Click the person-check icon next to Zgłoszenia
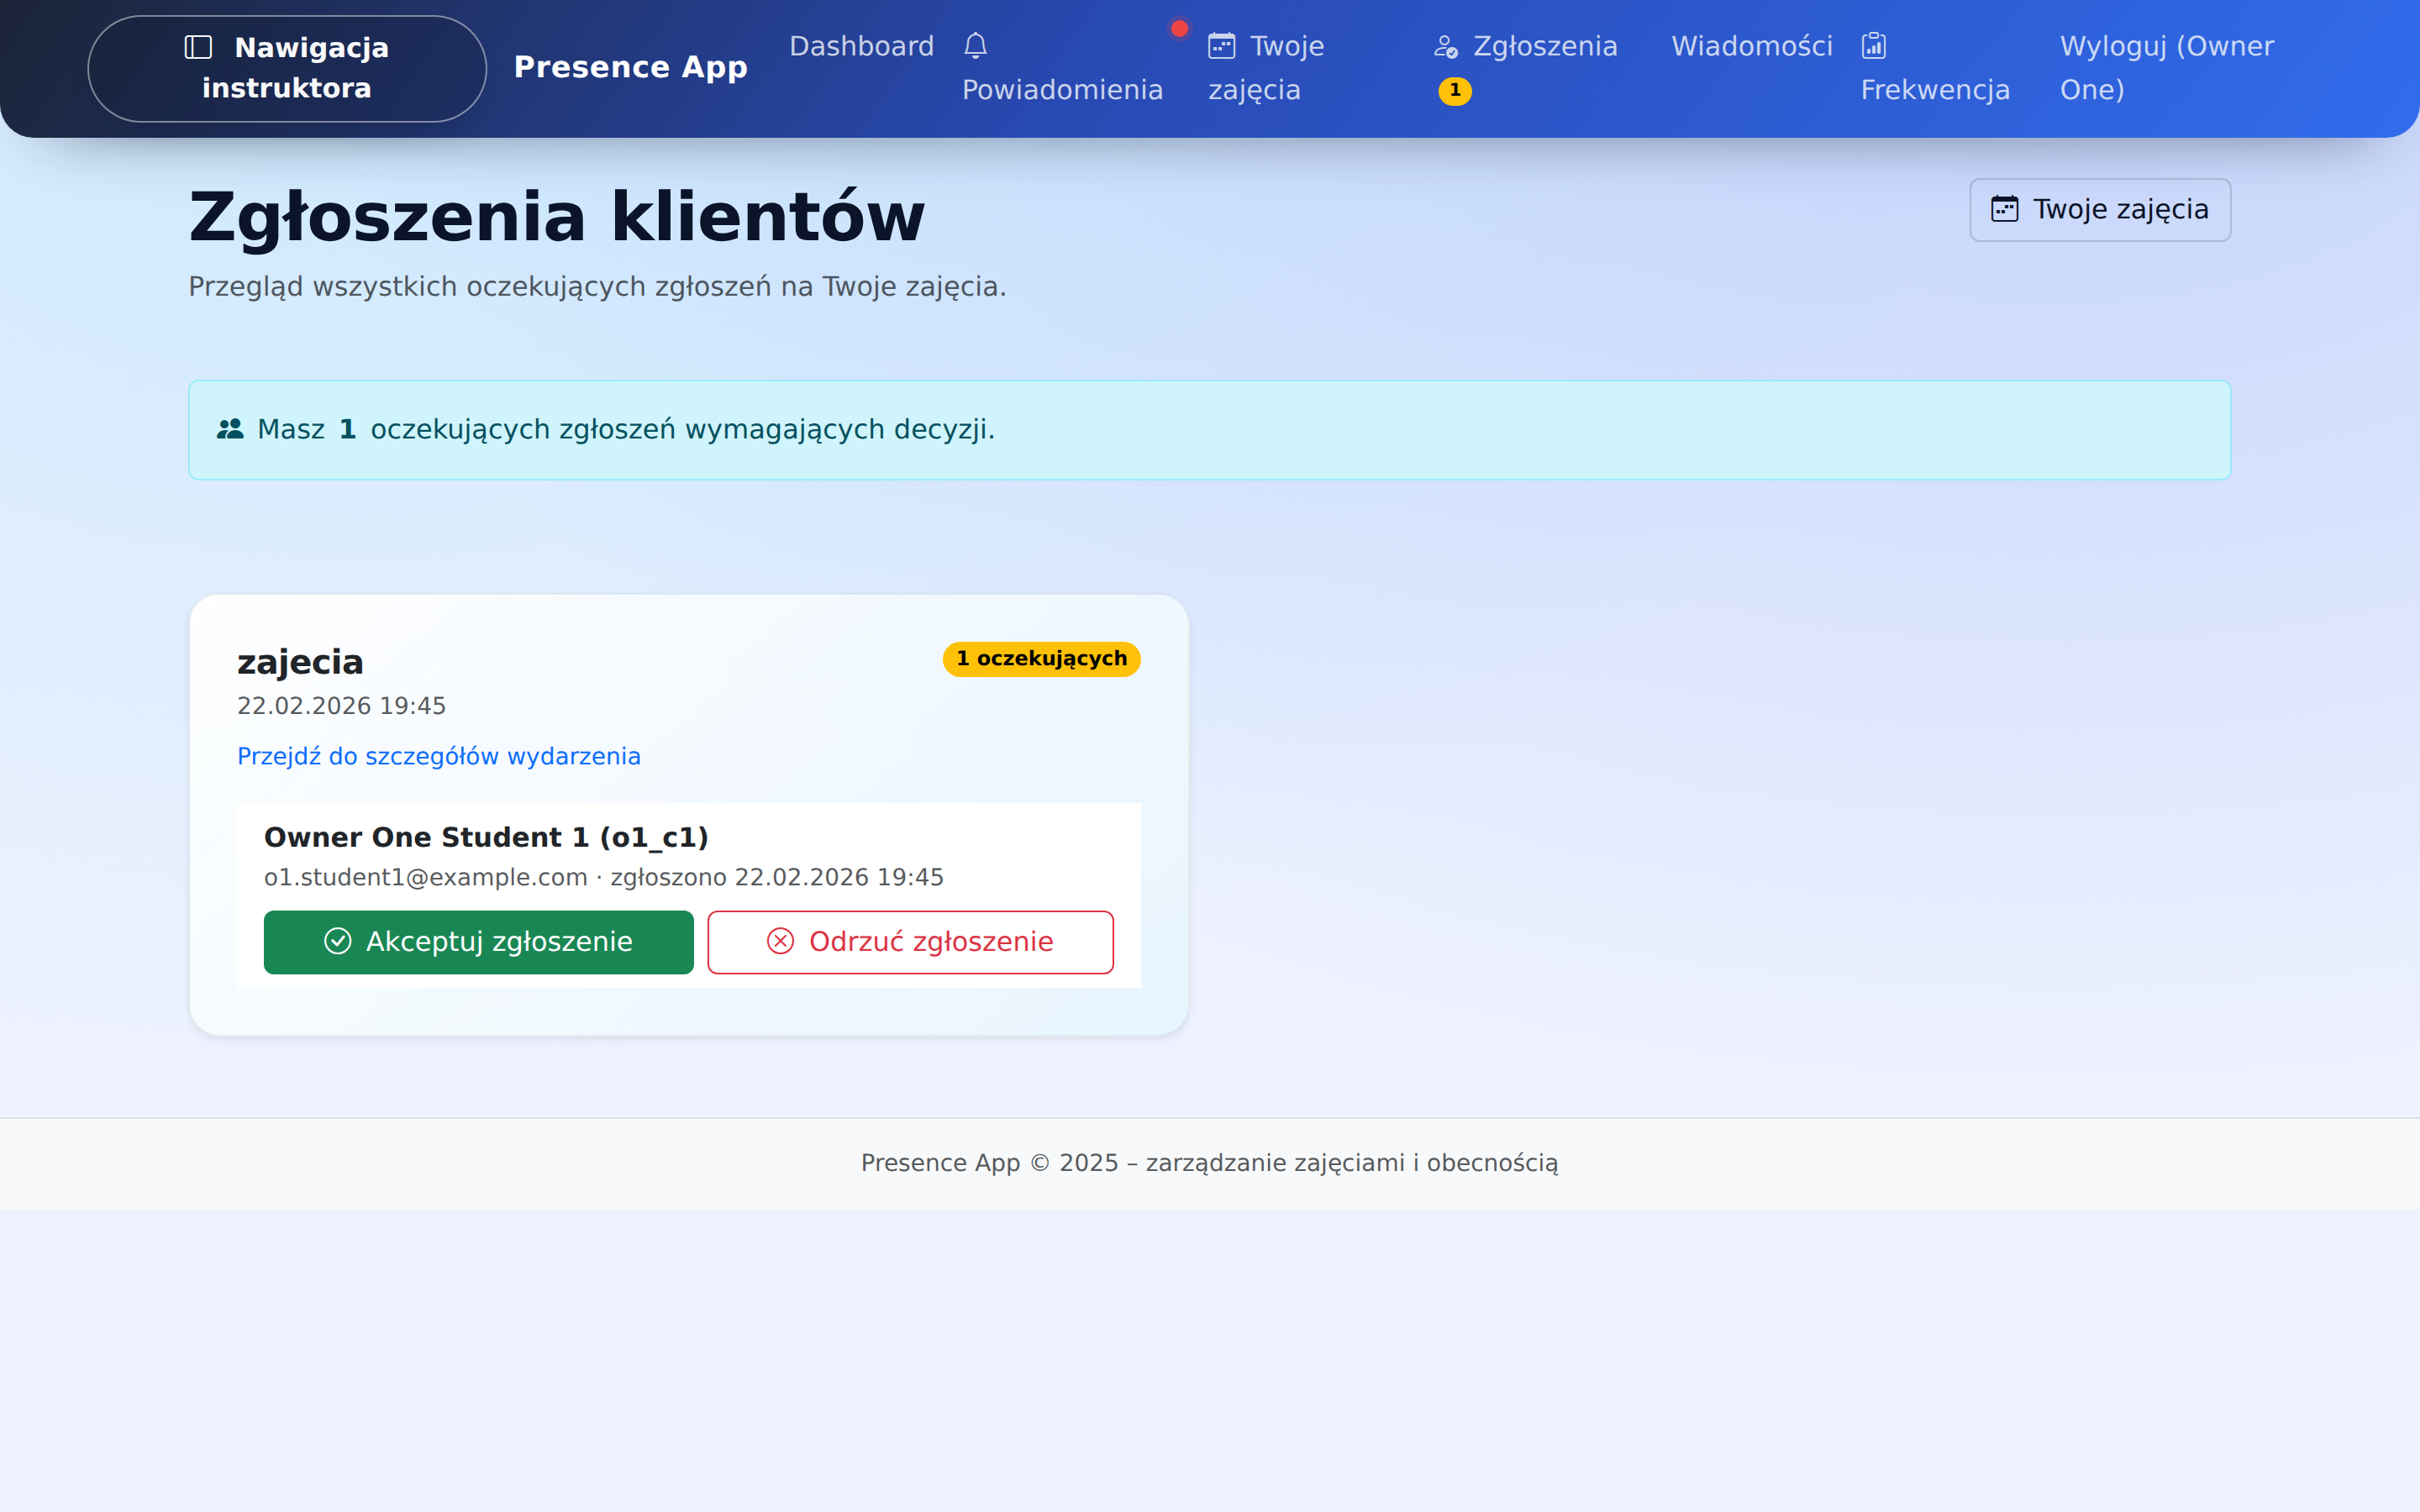The height and width of the screenshot is (1512, 2420). 1446,46
